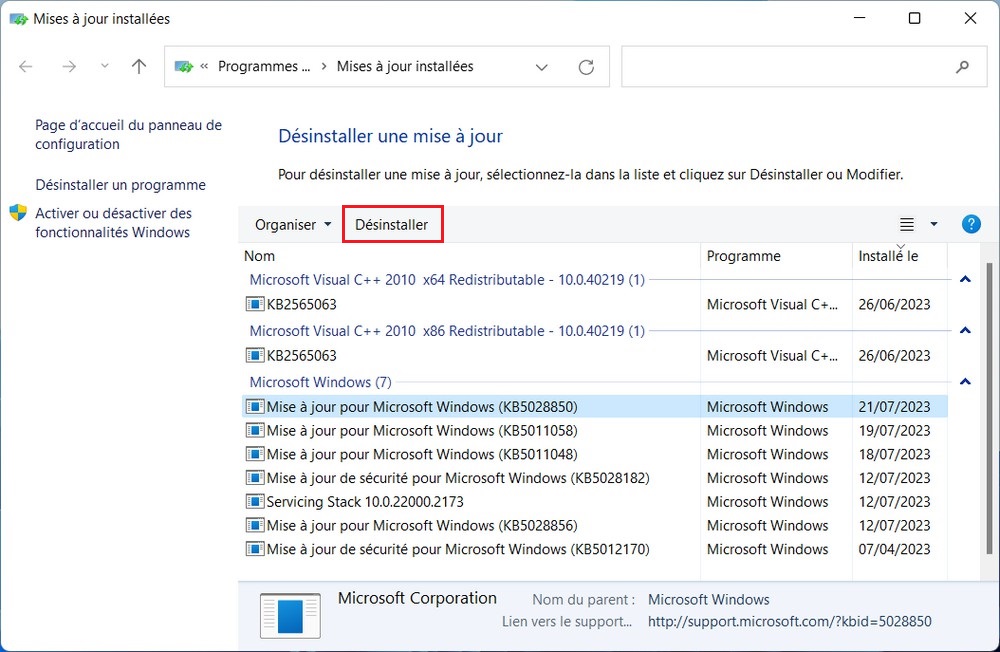Click the date 07/04/2023 cell
This screenshot has height=652, width=1000.
click(894, 549)
